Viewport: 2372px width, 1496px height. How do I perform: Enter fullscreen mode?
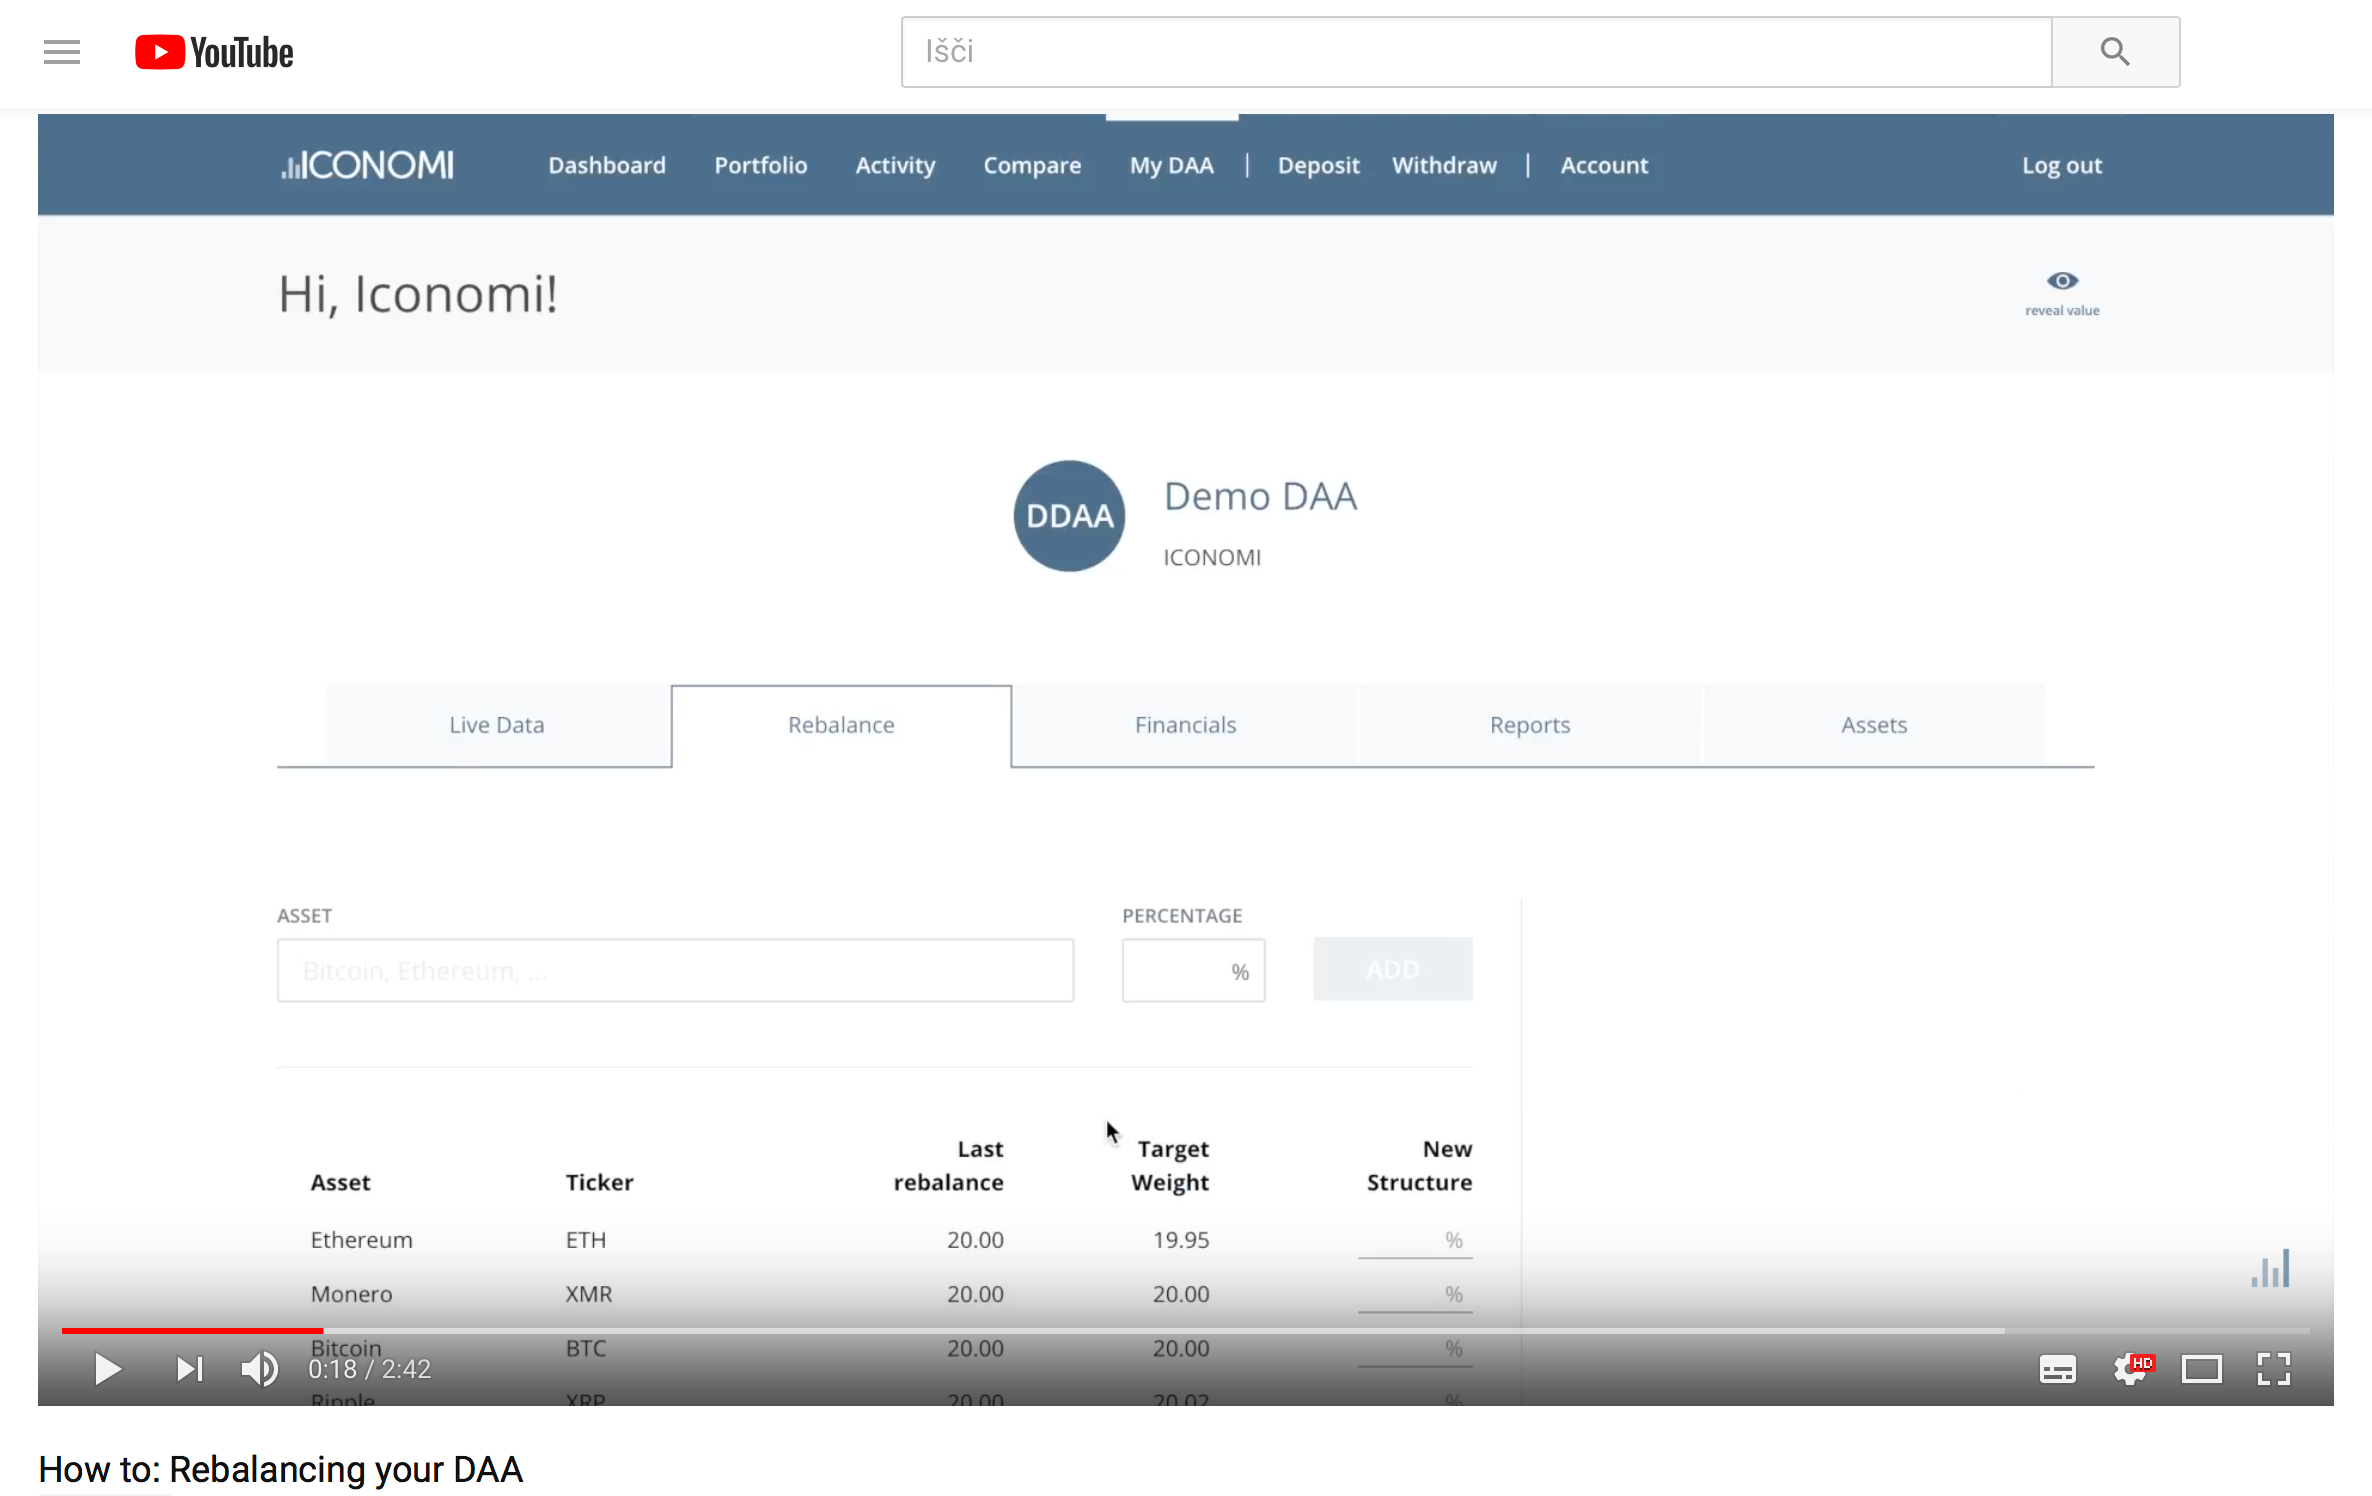tap(2273, 1369)
